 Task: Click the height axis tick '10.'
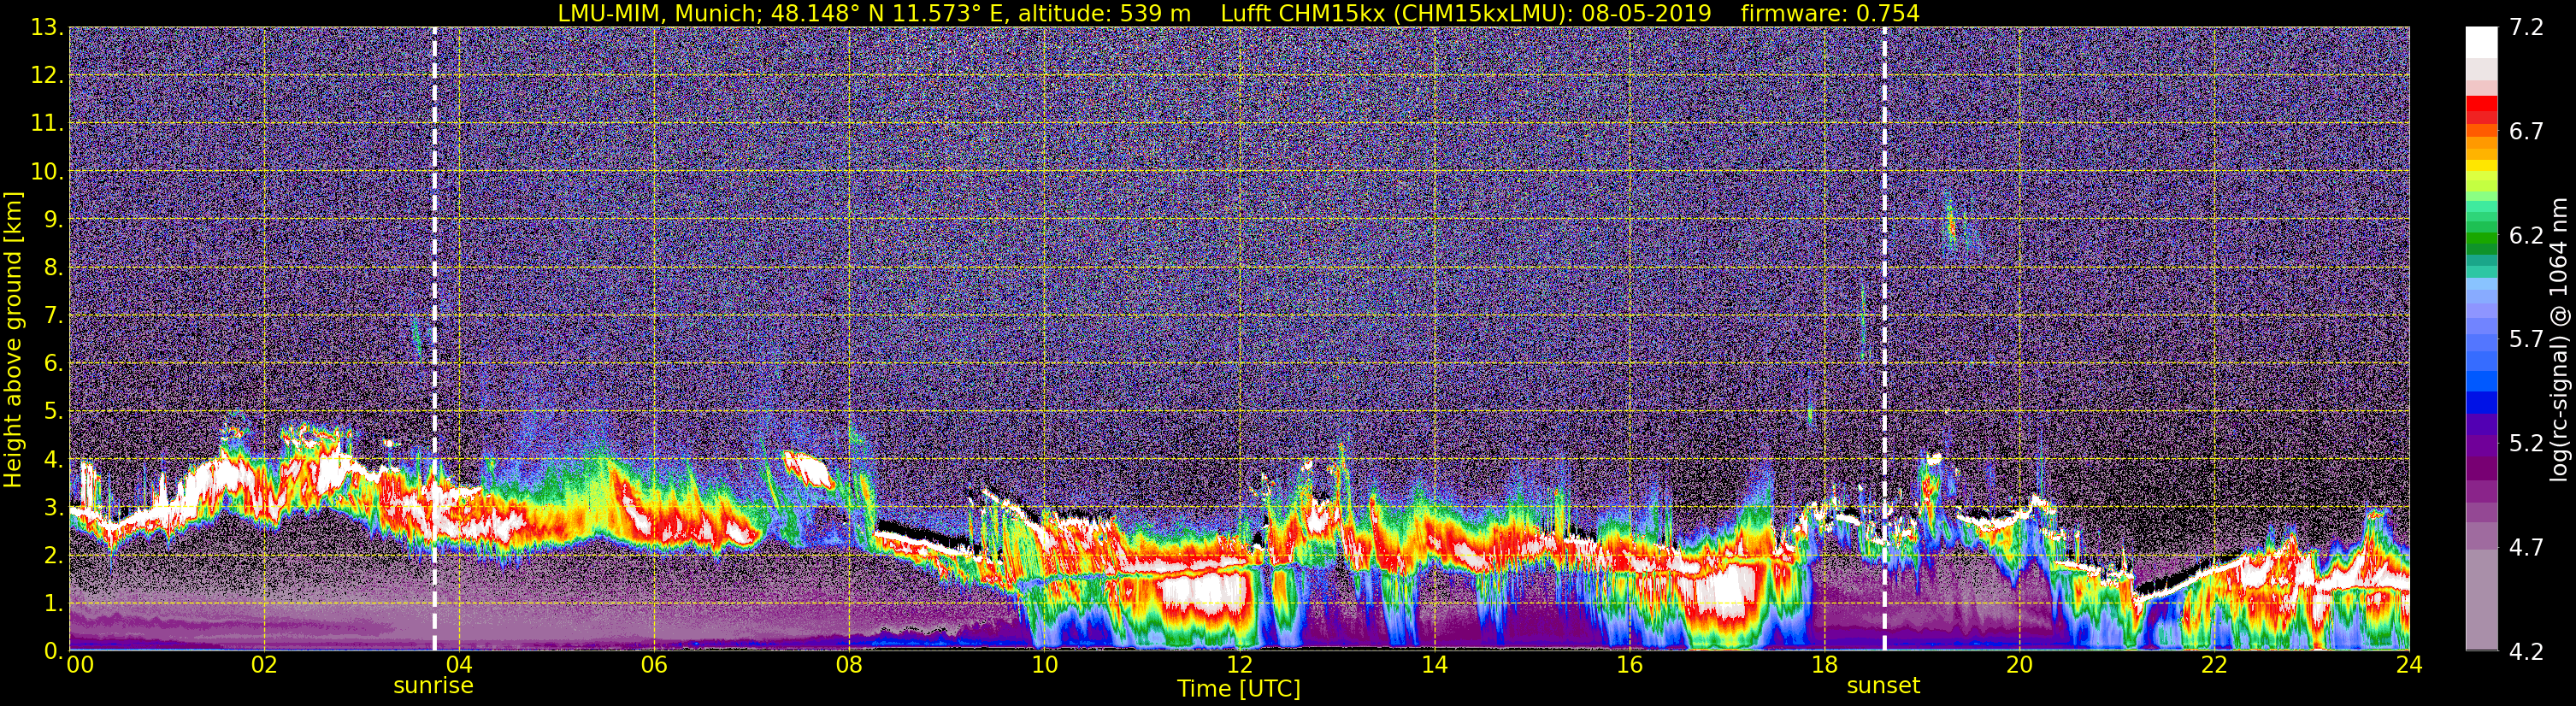point(49,172)
